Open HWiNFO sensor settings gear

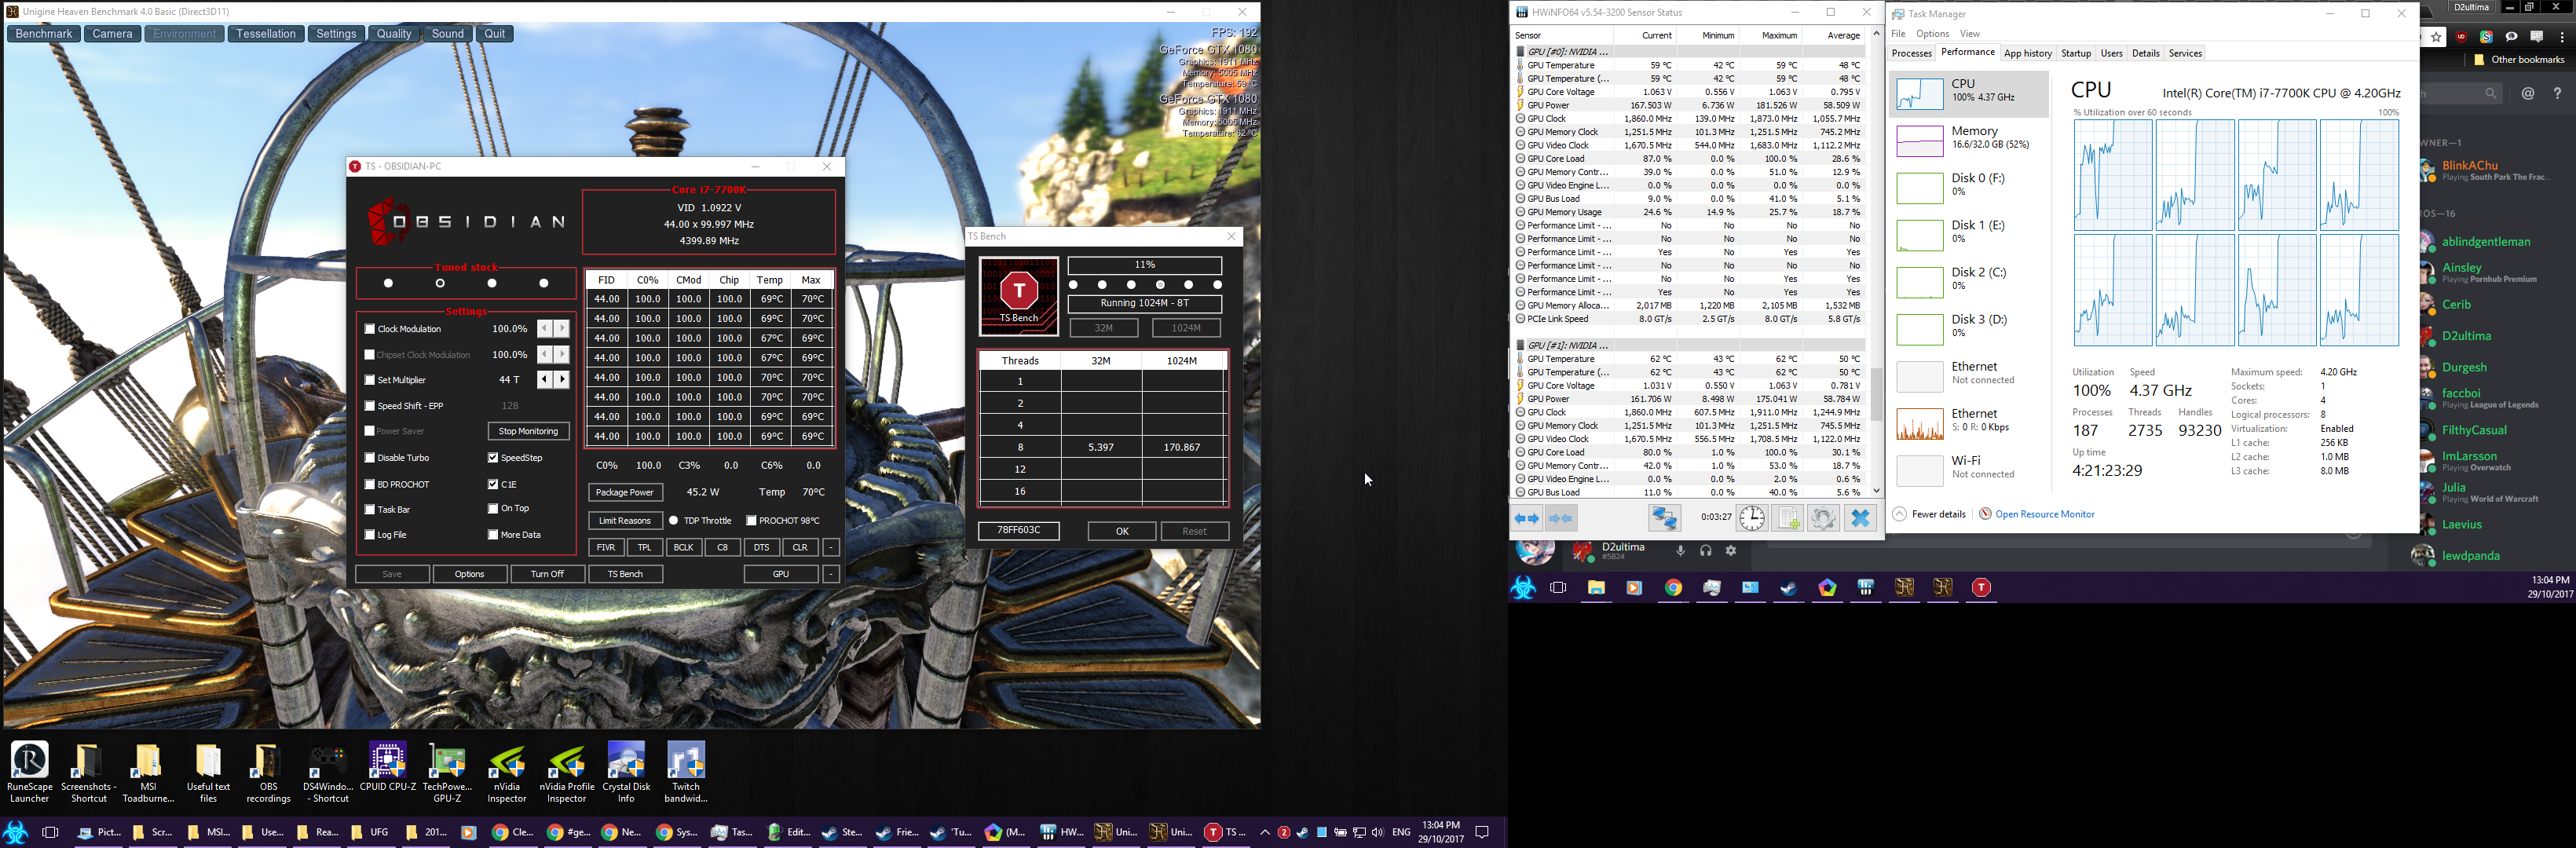click(x=1823, y=518)
